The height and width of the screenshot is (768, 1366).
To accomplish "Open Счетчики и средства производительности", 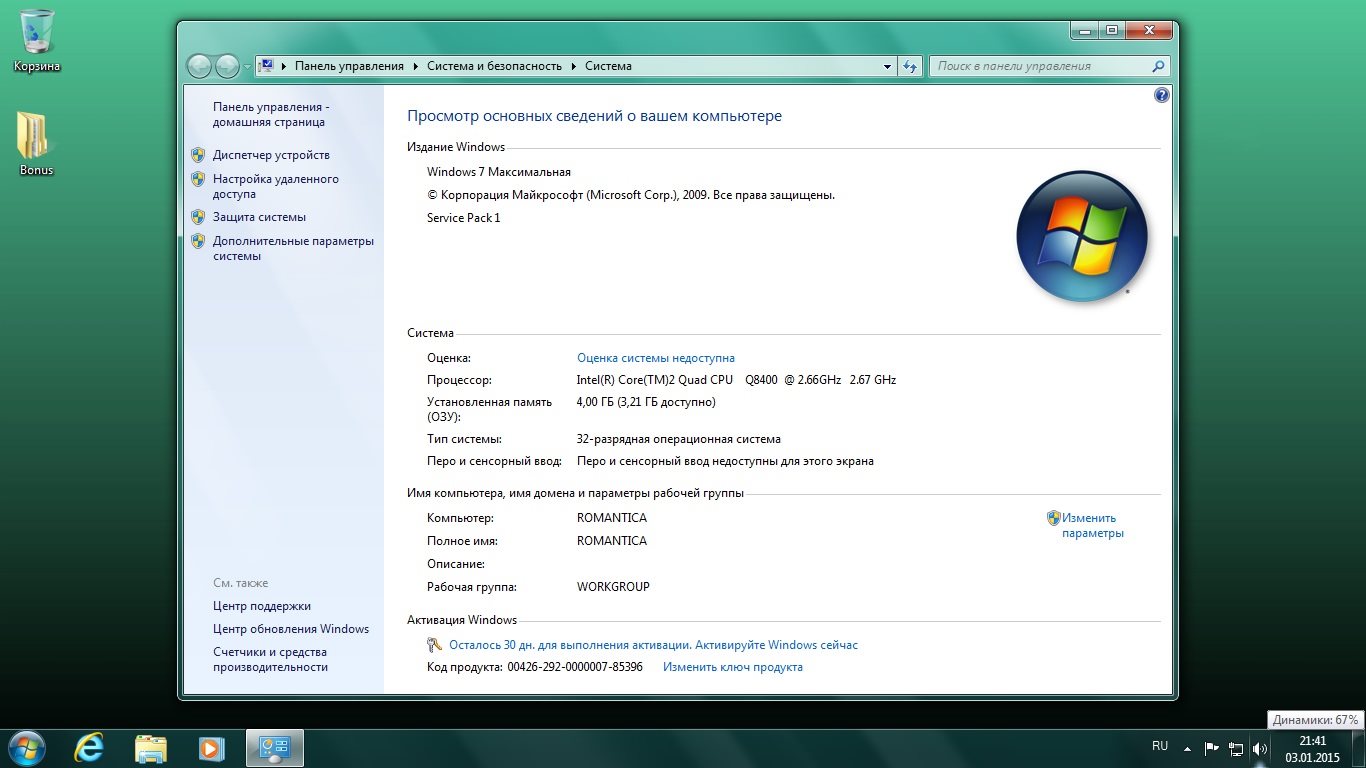I will (x=270, y=659).
